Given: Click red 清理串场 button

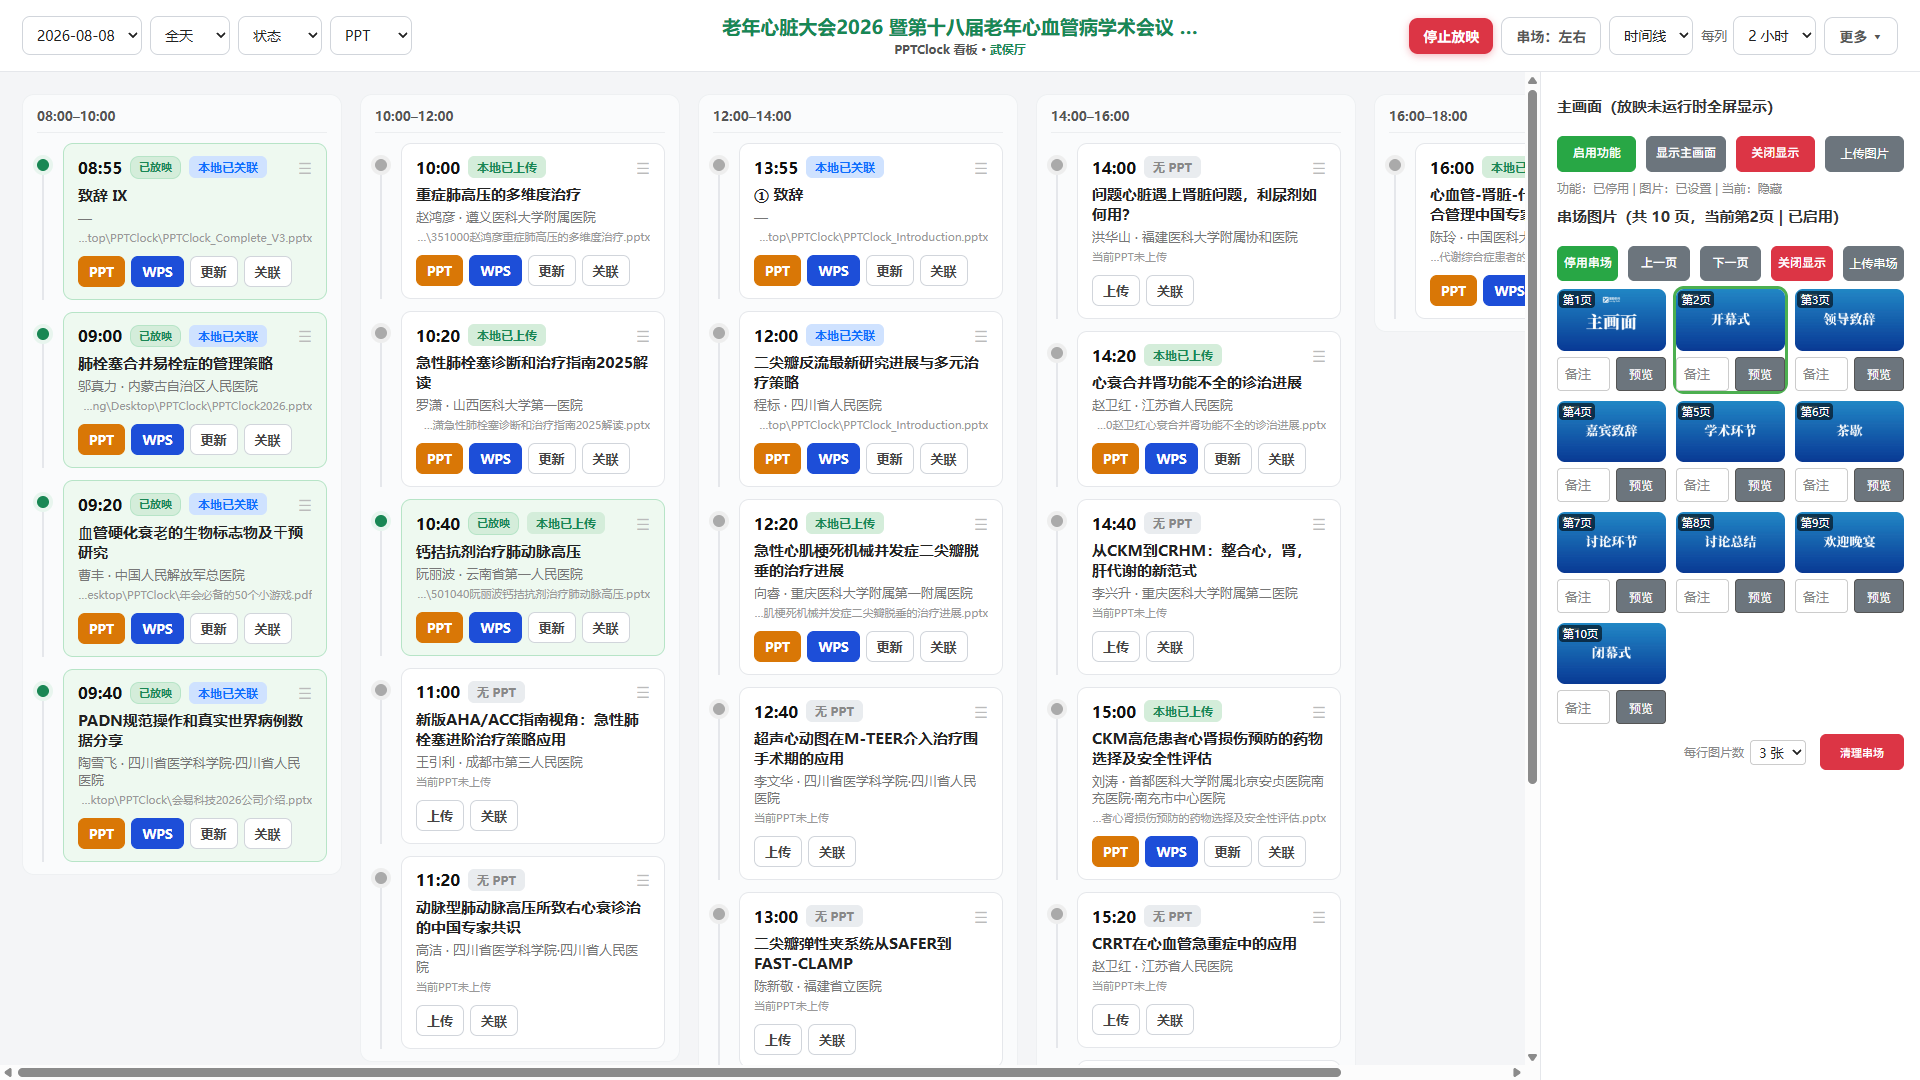Looking at the screenshot, I should pyautogui.click(x=1861, y=753).
